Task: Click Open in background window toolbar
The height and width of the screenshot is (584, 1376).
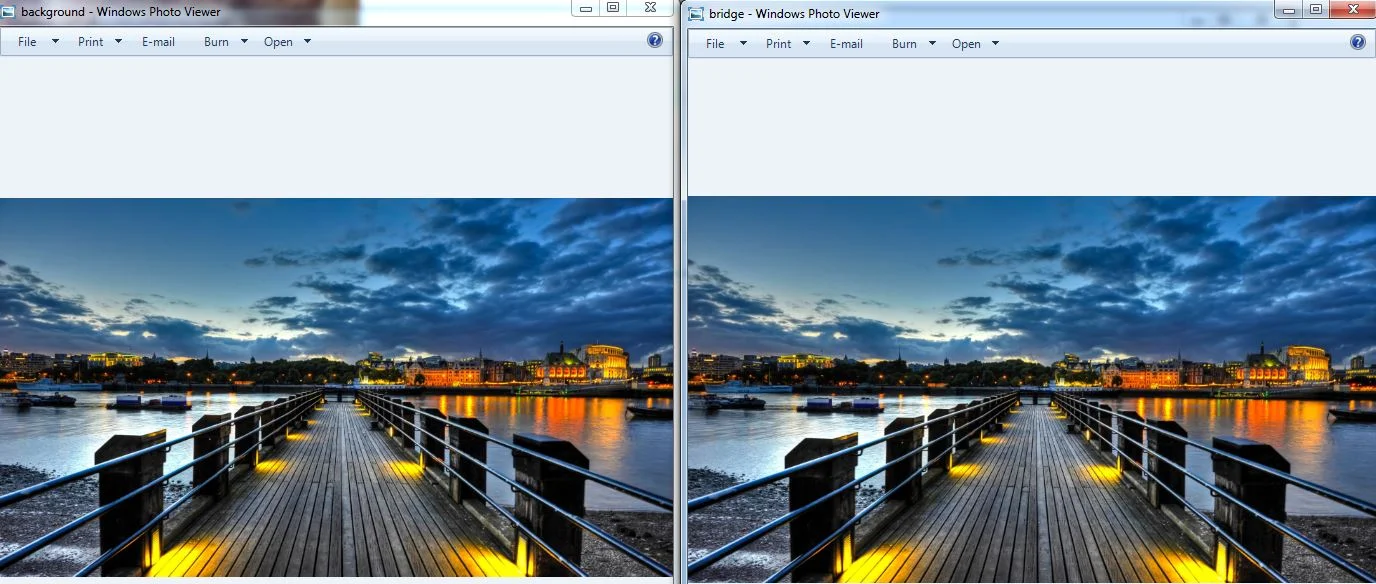Action: [x=278, y=42]
